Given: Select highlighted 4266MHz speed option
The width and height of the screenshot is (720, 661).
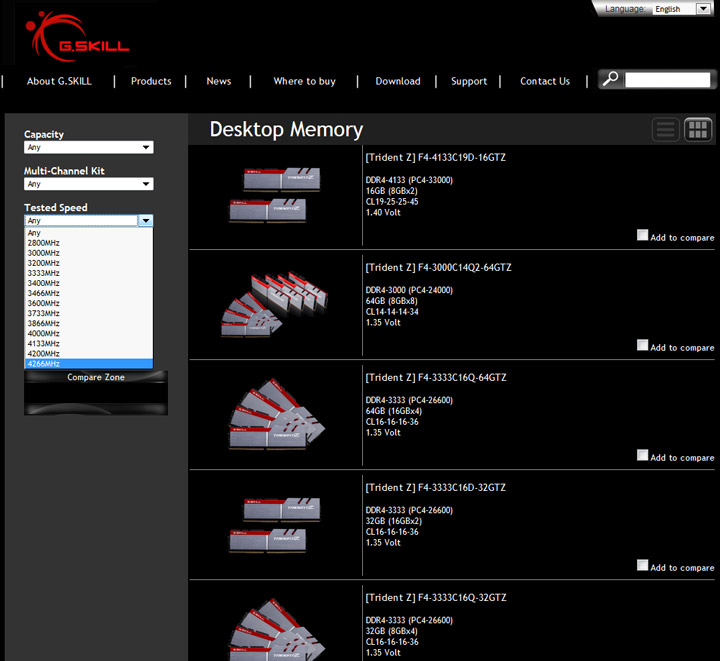Looking at the screenshot, I should click(89, 364).
